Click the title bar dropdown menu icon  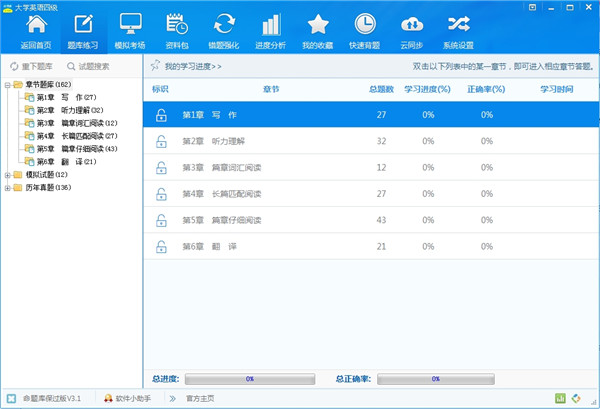click(532, 7)
